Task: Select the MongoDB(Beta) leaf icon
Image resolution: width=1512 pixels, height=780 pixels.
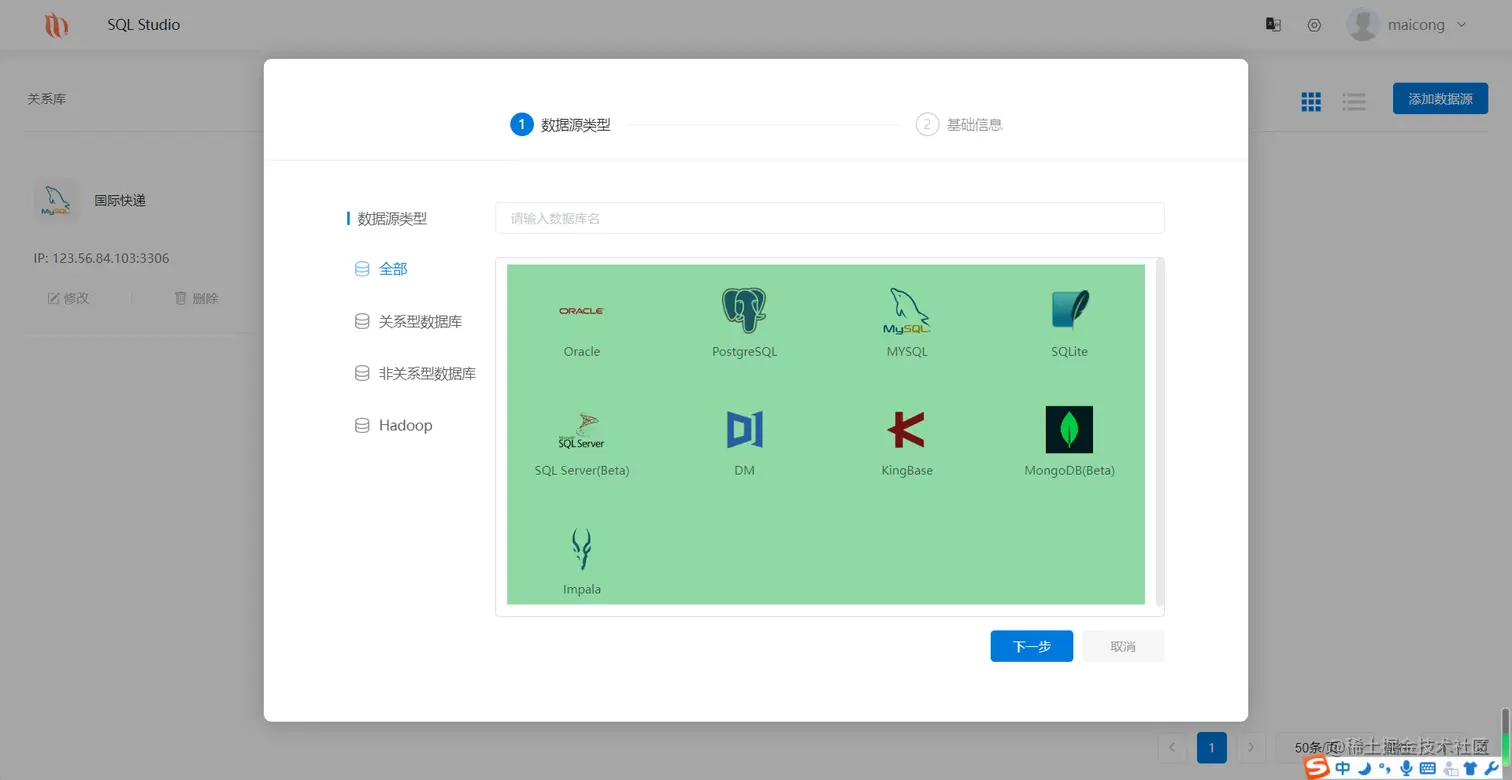Action: click(x=1069, y=429)
